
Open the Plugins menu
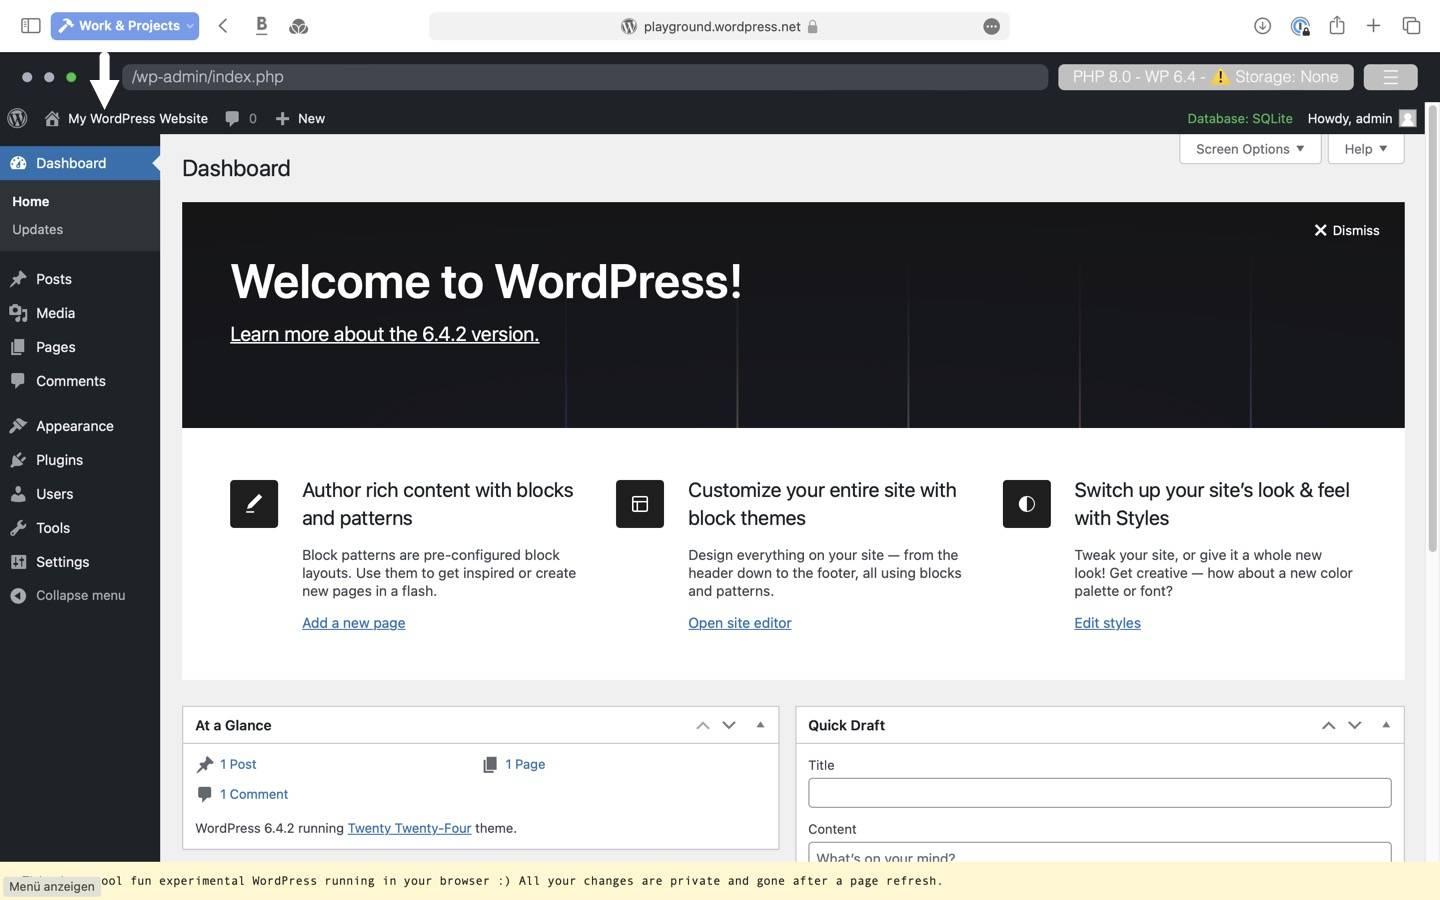(x=80, y=460)
